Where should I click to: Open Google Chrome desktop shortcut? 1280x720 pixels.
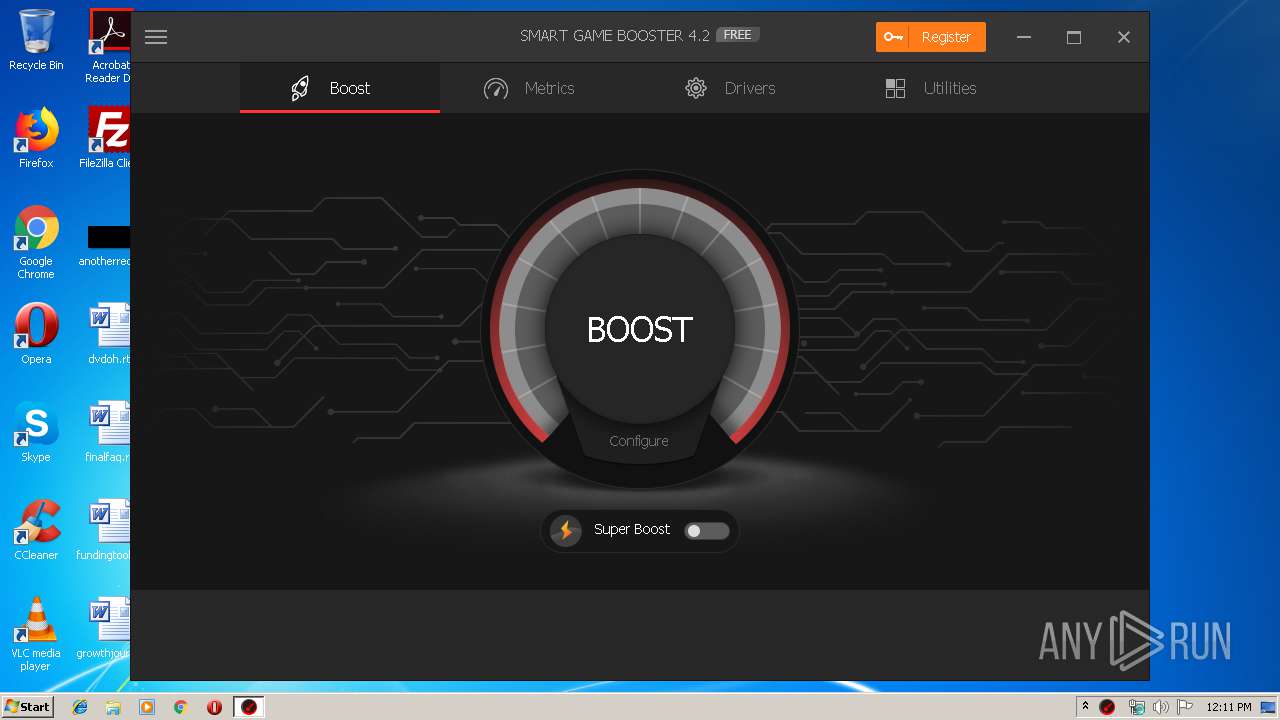click(36, 243)
